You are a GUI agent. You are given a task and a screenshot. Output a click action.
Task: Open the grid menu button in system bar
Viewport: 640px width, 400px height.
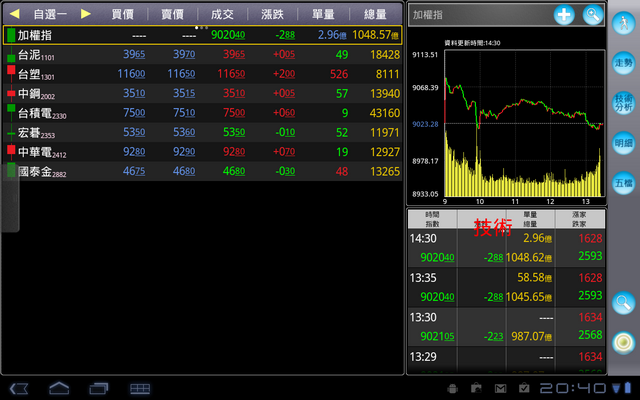pyautogui.click(x=140, y=388)
